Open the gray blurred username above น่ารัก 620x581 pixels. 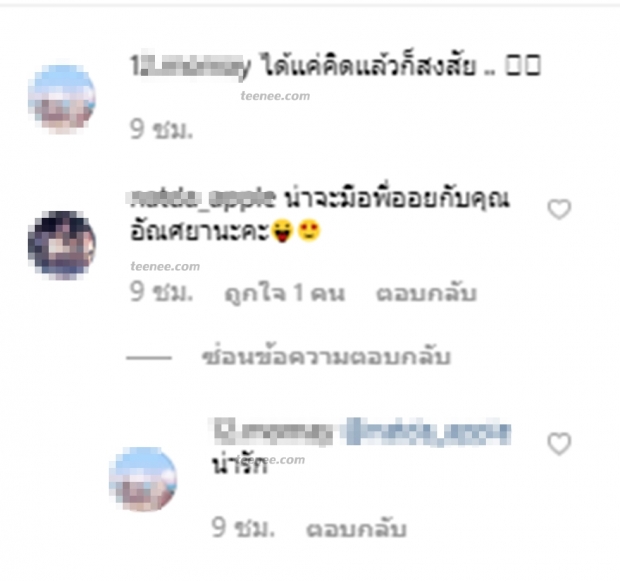(274, 432)
